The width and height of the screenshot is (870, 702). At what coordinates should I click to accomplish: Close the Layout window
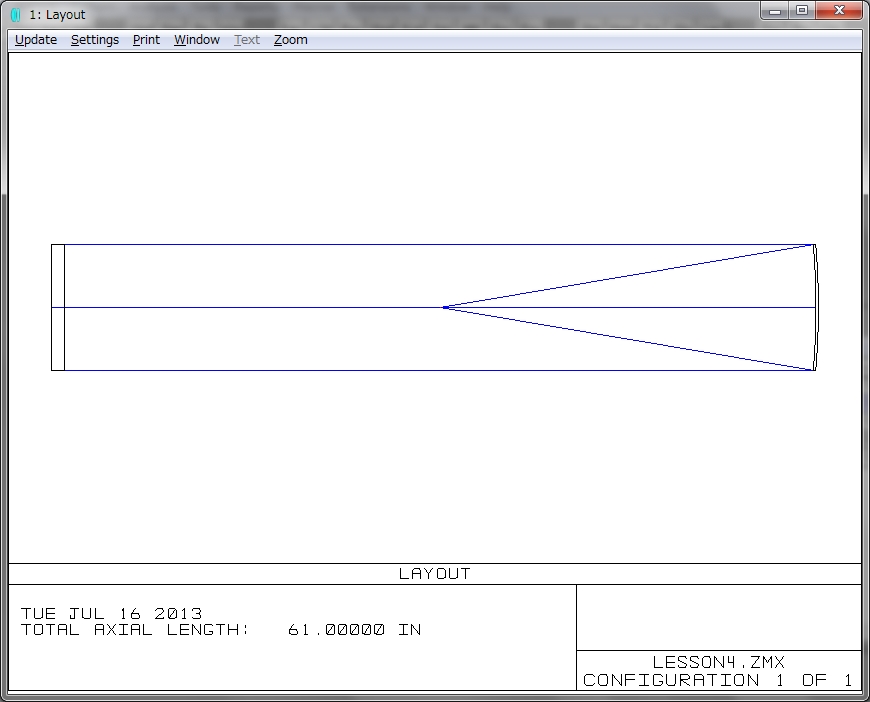point(839,11)
